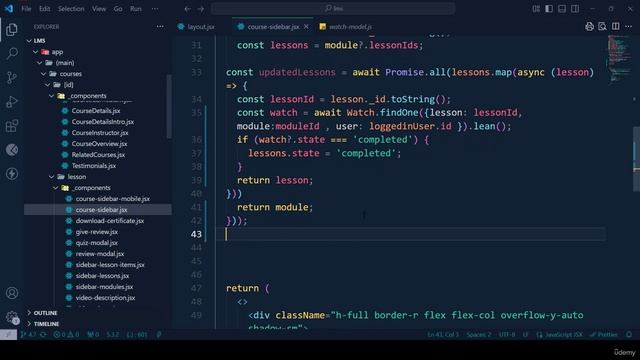
Task: Click the command center search box
Action: tap(333, 9)
